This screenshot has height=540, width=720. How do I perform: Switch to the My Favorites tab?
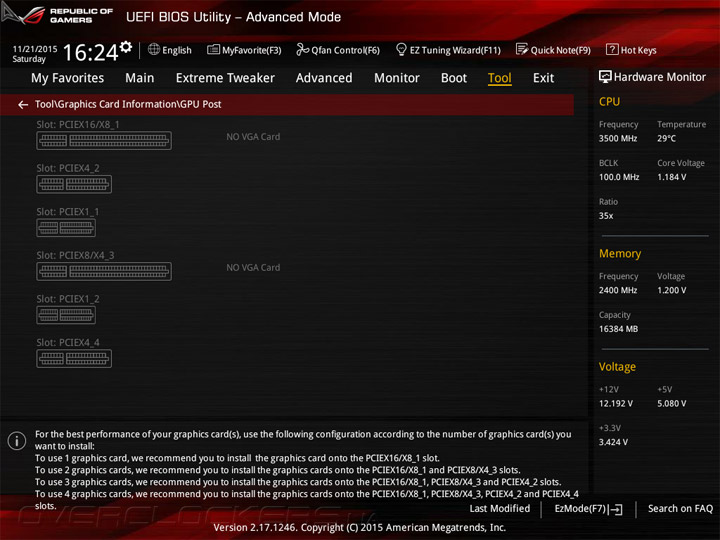pyautogui.click(x=68, y=78)
